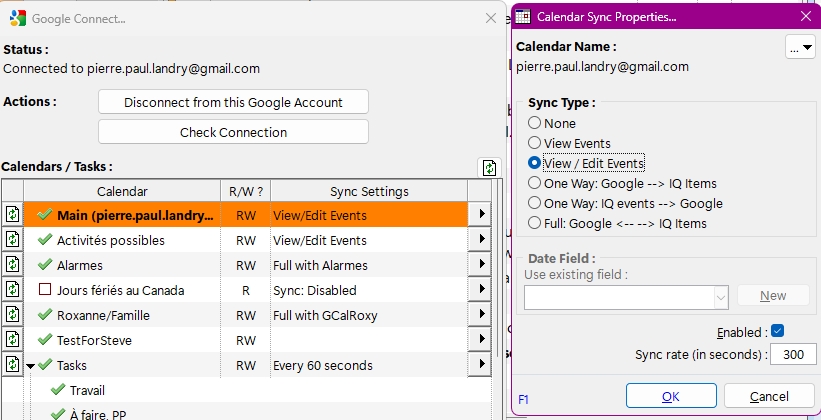Open arrow menu for TestForSteve row
The image size is (821, 420).
coord(480,340)
